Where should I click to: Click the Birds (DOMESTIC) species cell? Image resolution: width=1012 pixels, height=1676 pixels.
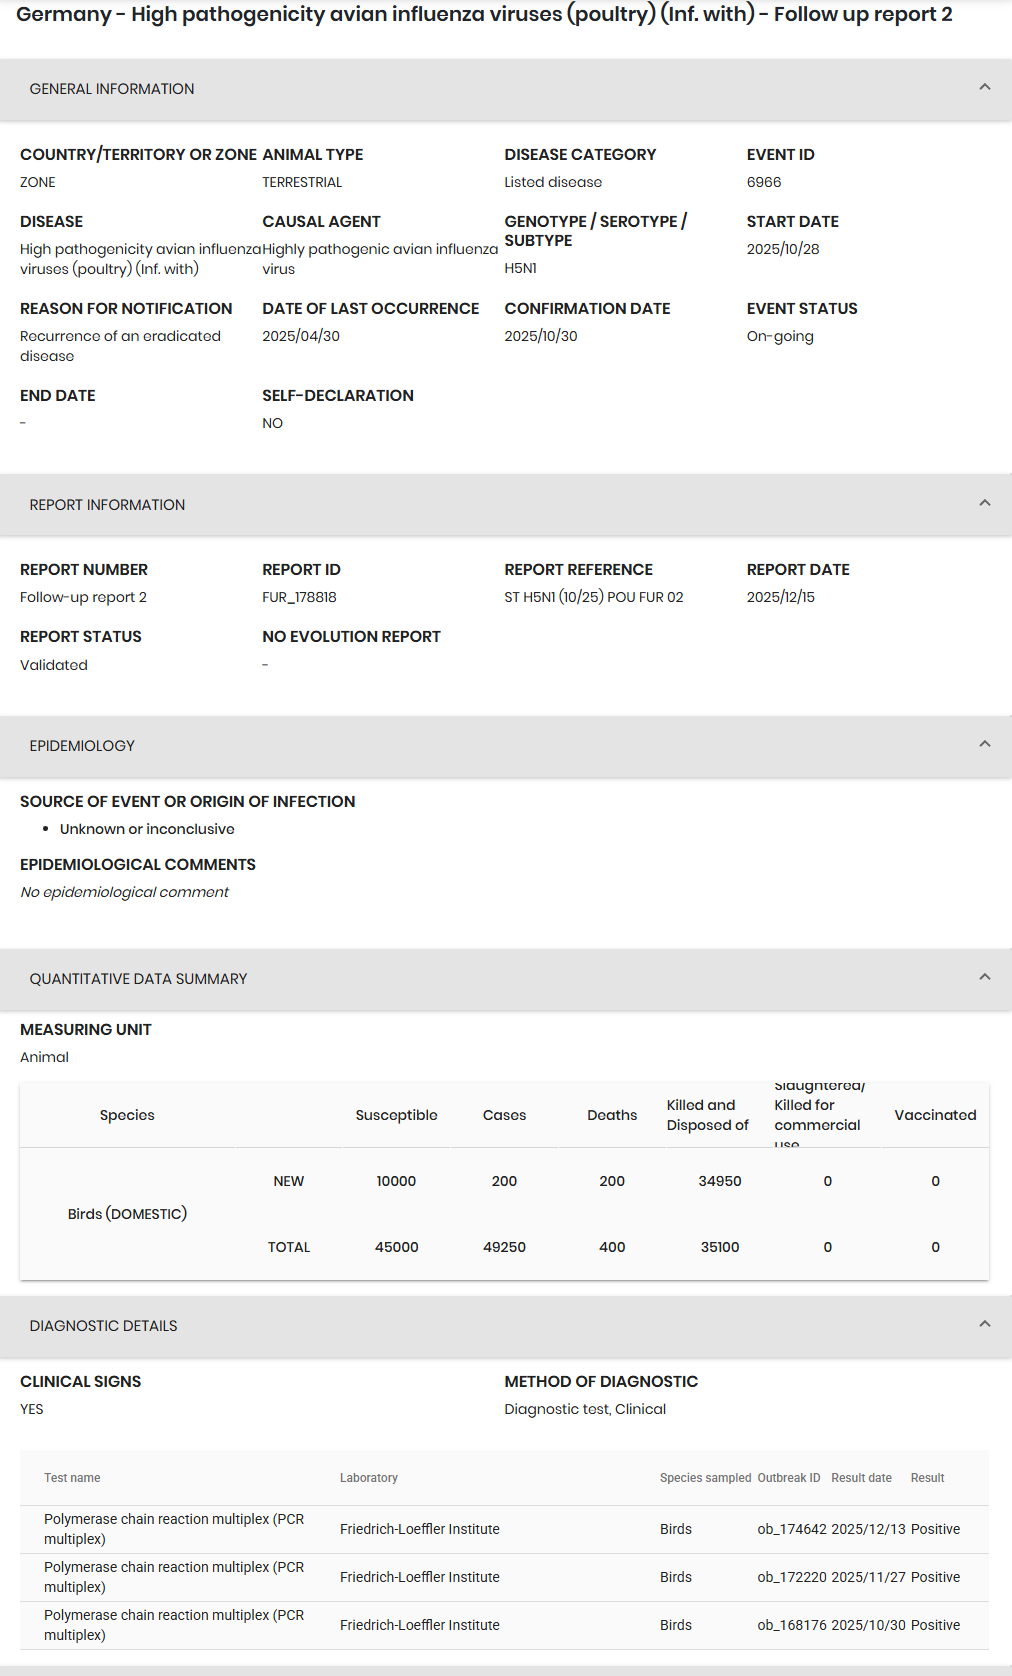(127, 1214)
